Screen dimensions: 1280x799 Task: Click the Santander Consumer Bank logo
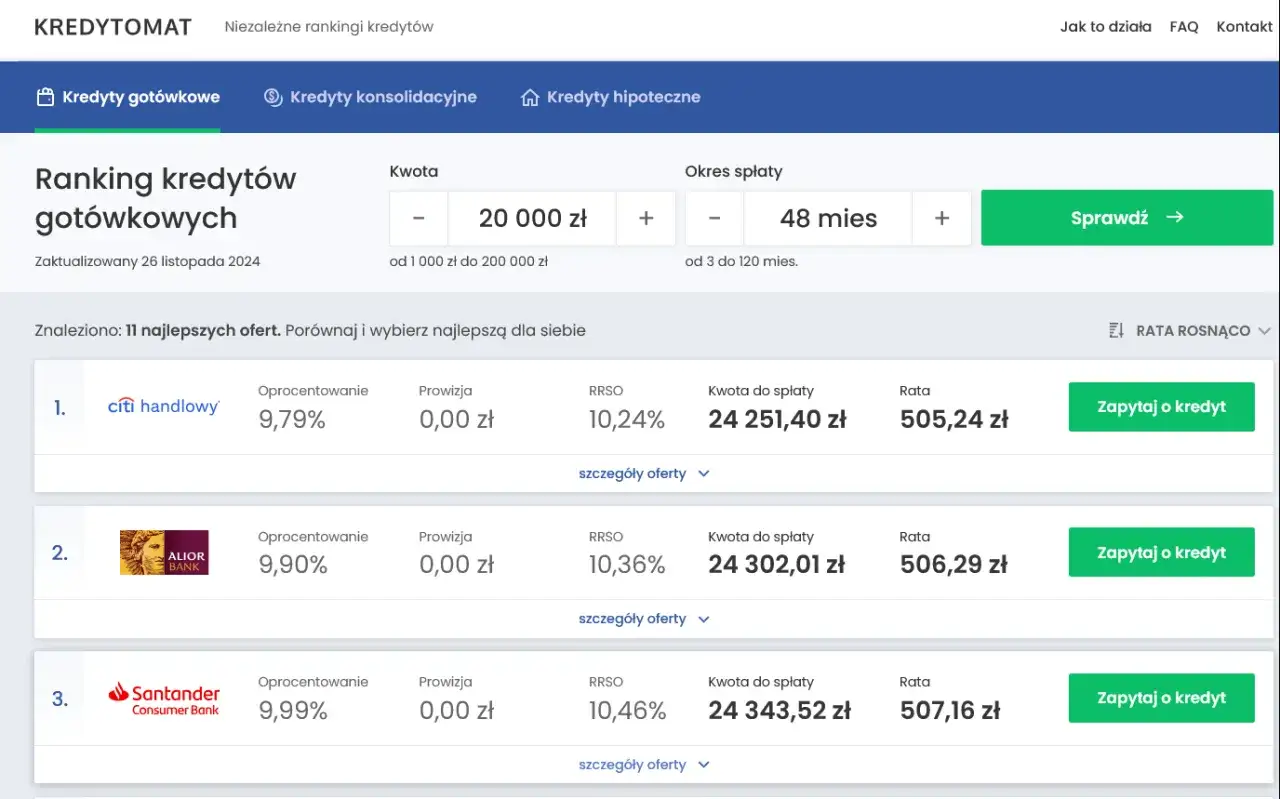164,698
